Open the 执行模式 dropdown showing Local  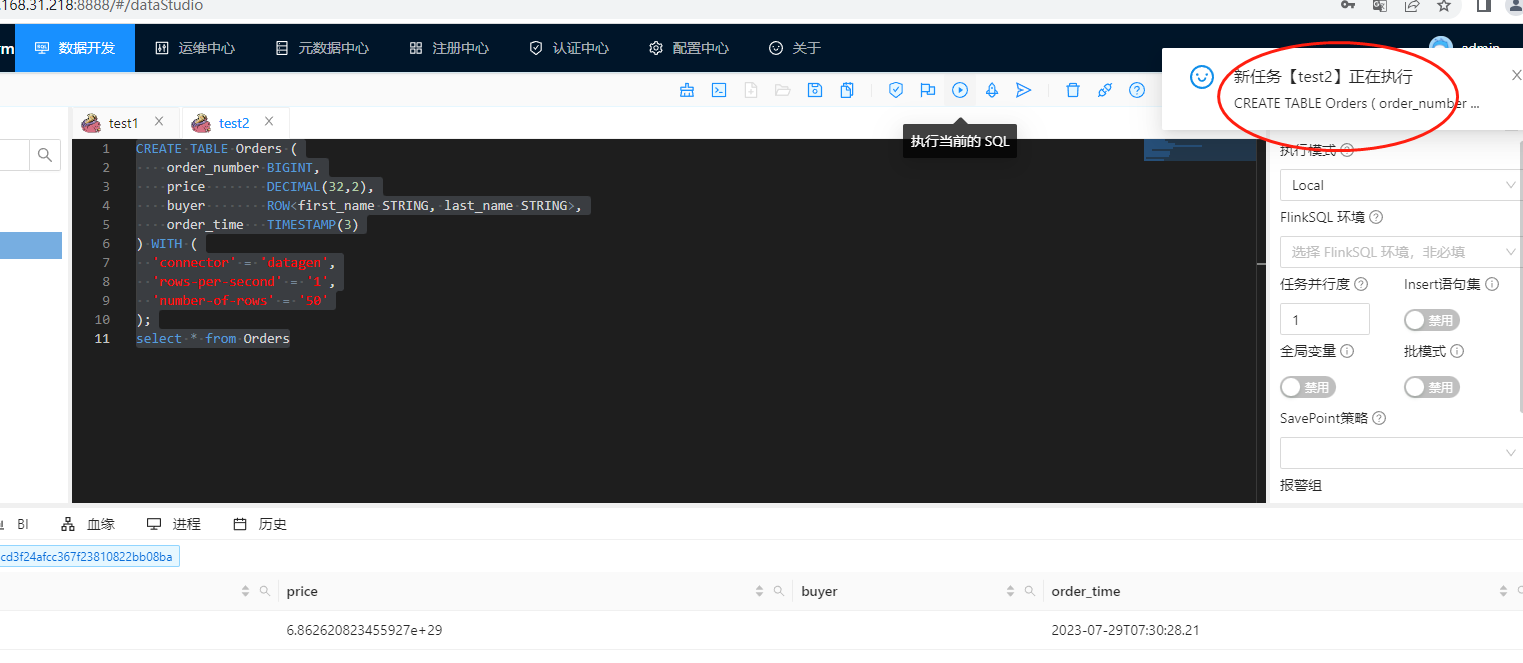pyautogui.click(x=1400, y=185)
